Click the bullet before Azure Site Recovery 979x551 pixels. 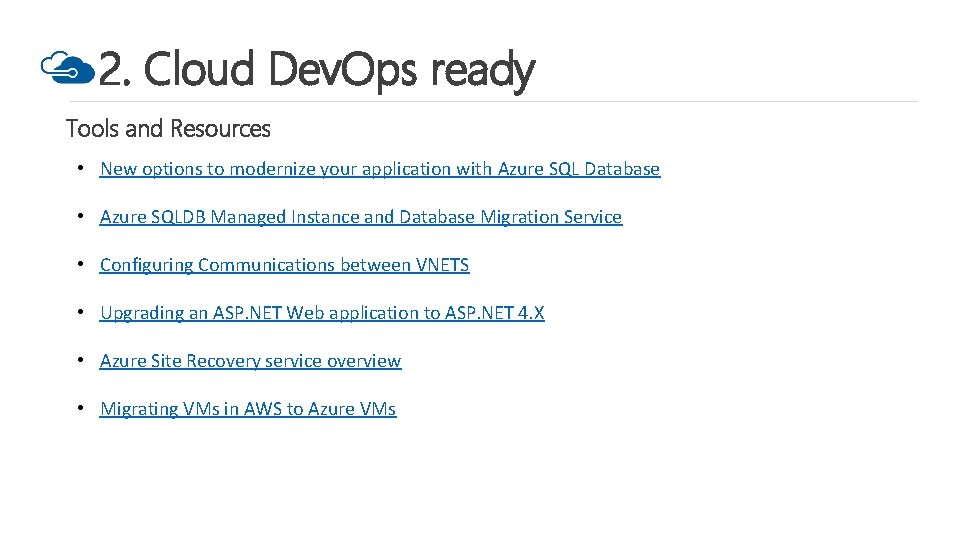(80, 360)
